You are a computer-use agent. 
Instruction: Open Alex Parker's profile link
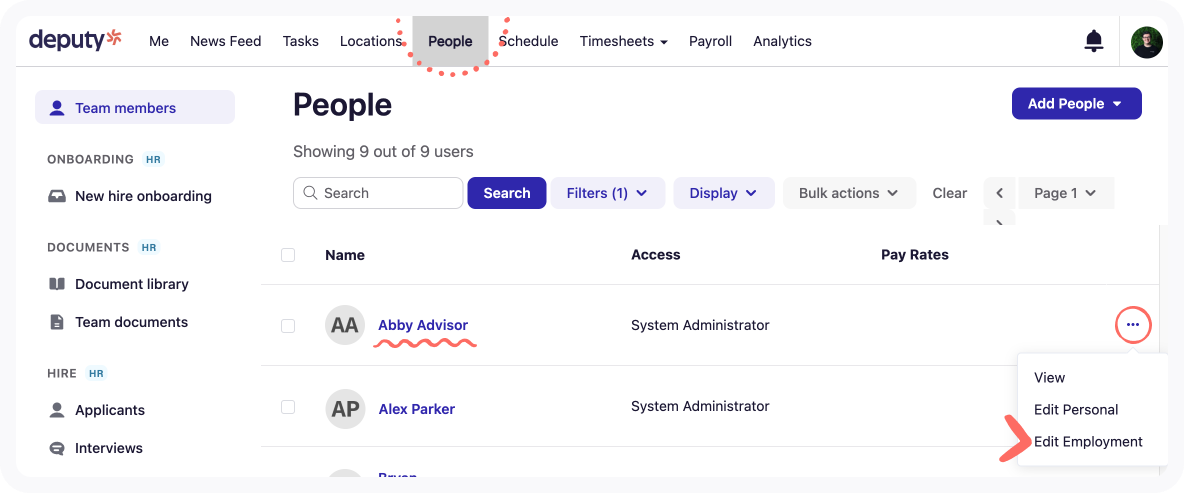click(x=416, y=409)
